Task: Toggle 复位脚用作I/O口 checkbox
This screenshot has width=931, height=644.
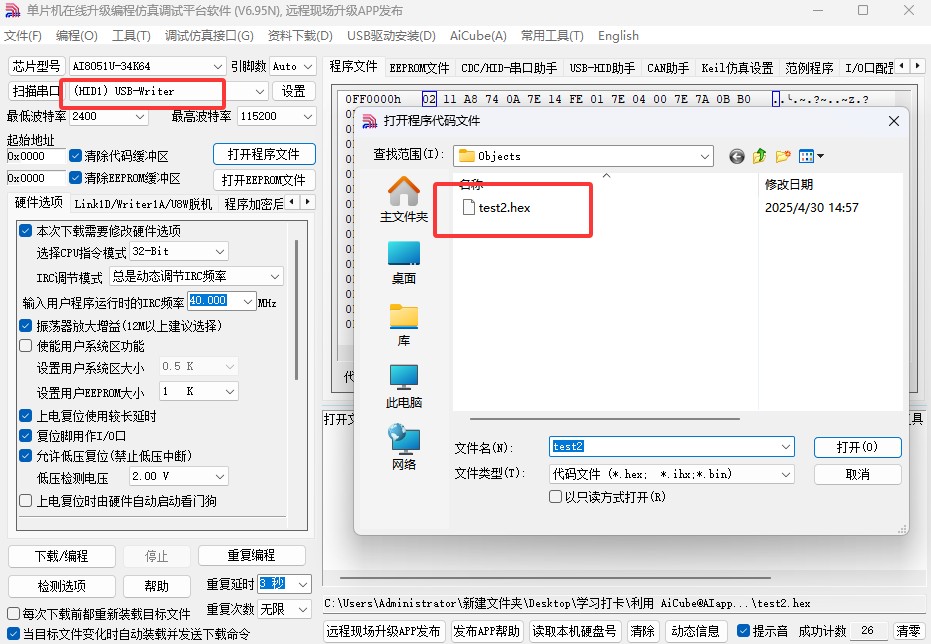Action: (26, 436)
